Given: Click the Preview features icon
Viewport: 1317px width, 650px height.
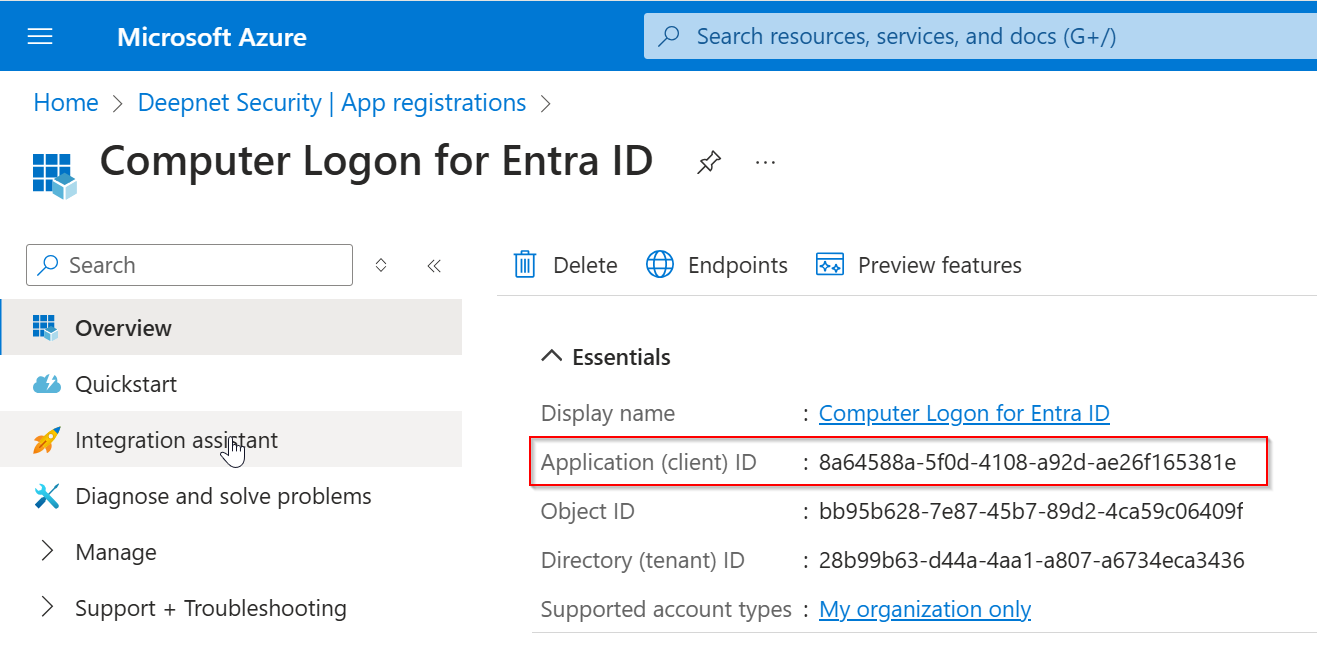Looking at the screenshot, I should click(x=830, y=265).
